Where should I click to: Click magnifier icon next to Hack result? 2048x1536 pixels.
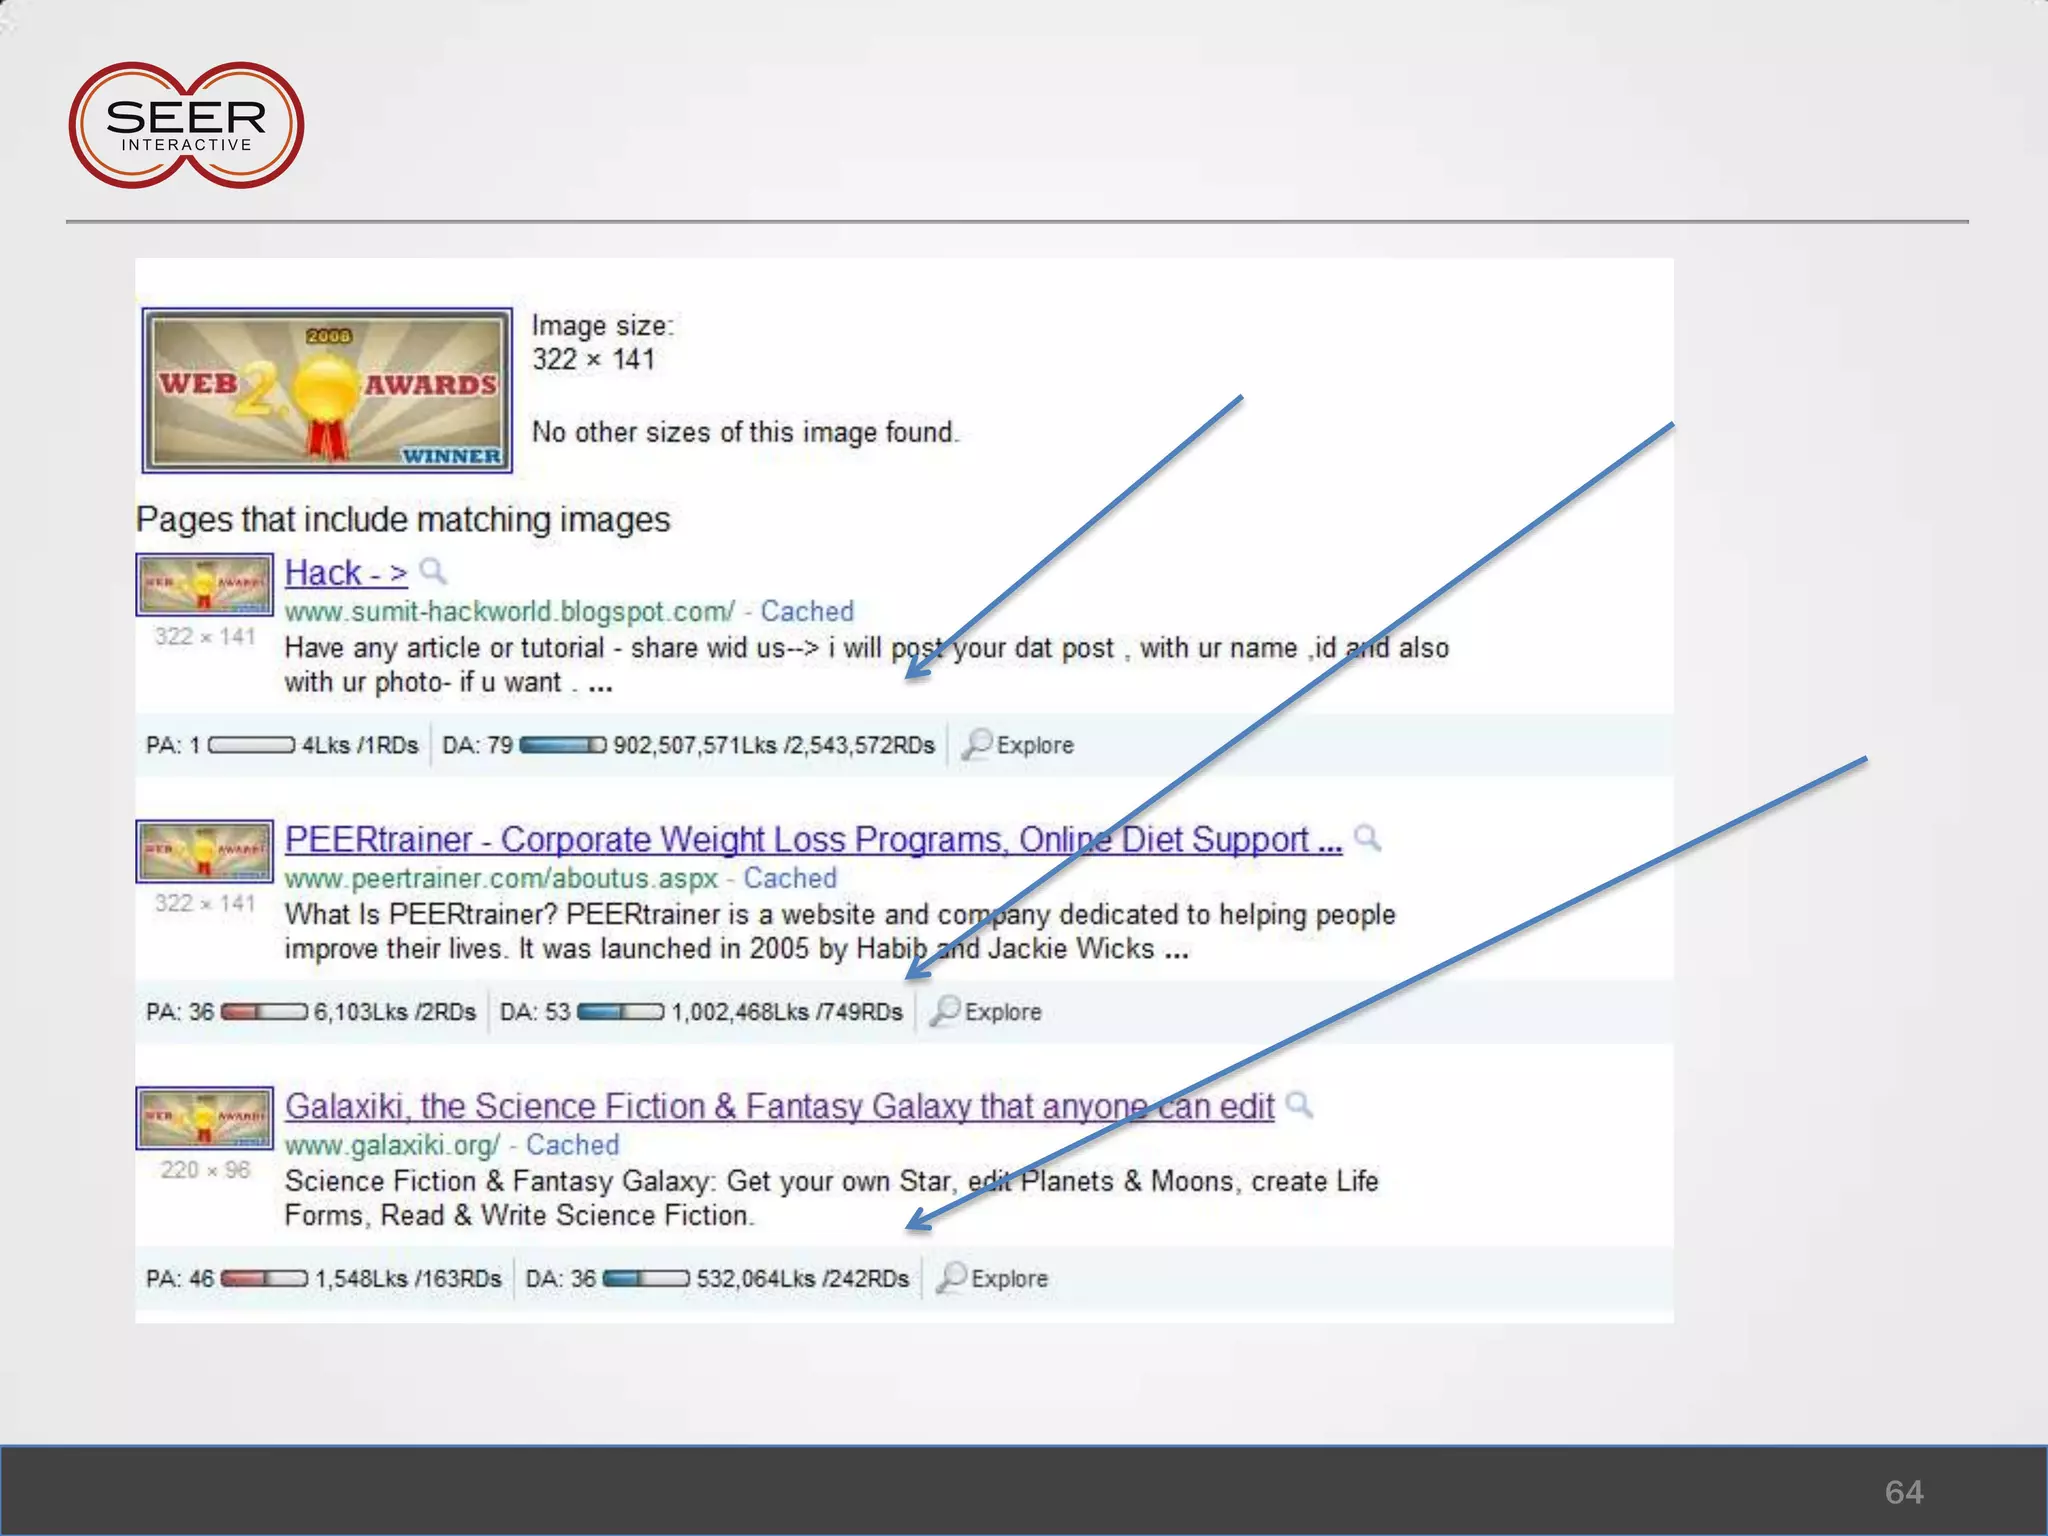[433, 571]
